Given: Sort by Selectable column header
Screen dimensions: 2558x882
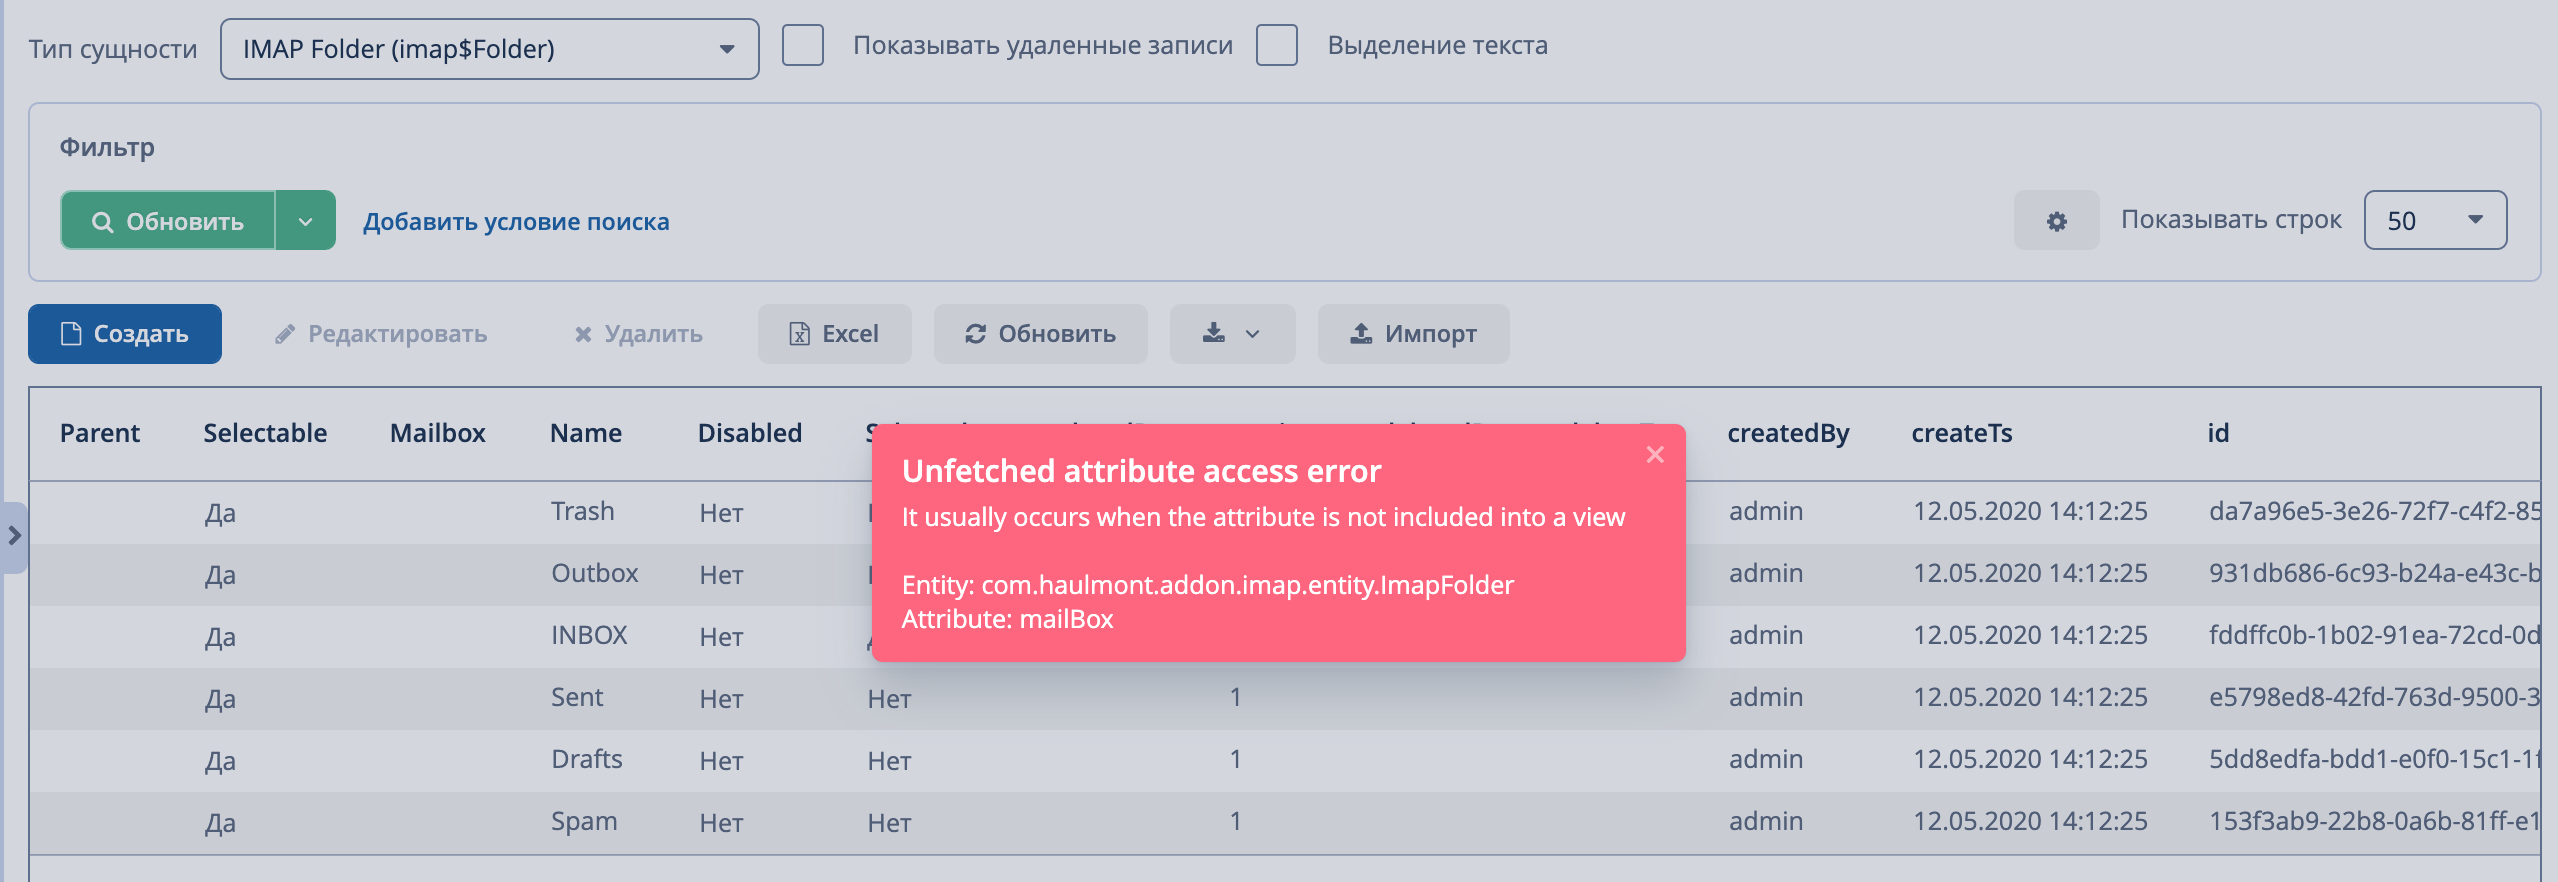Looking at the screenshot, I should (265, 433).
